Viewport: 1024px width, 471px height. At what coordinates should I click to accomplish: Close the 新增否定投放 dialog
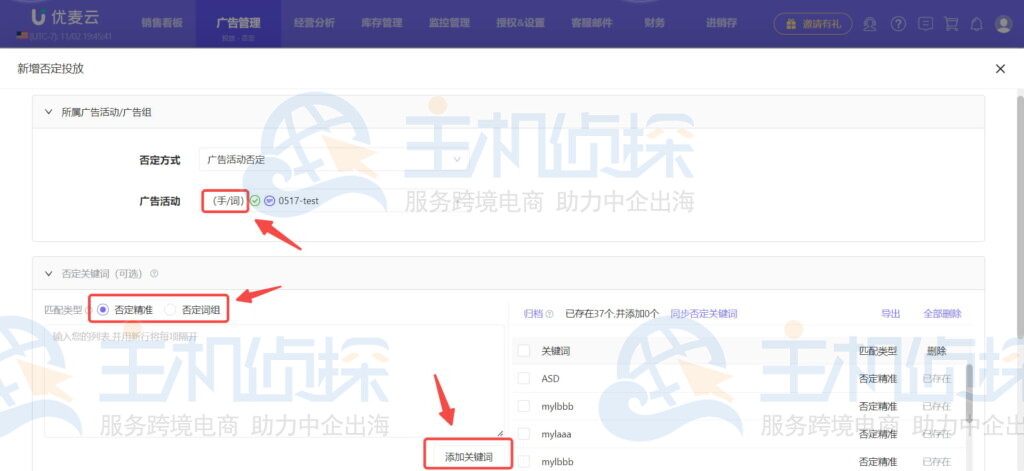click(1000, 68)
